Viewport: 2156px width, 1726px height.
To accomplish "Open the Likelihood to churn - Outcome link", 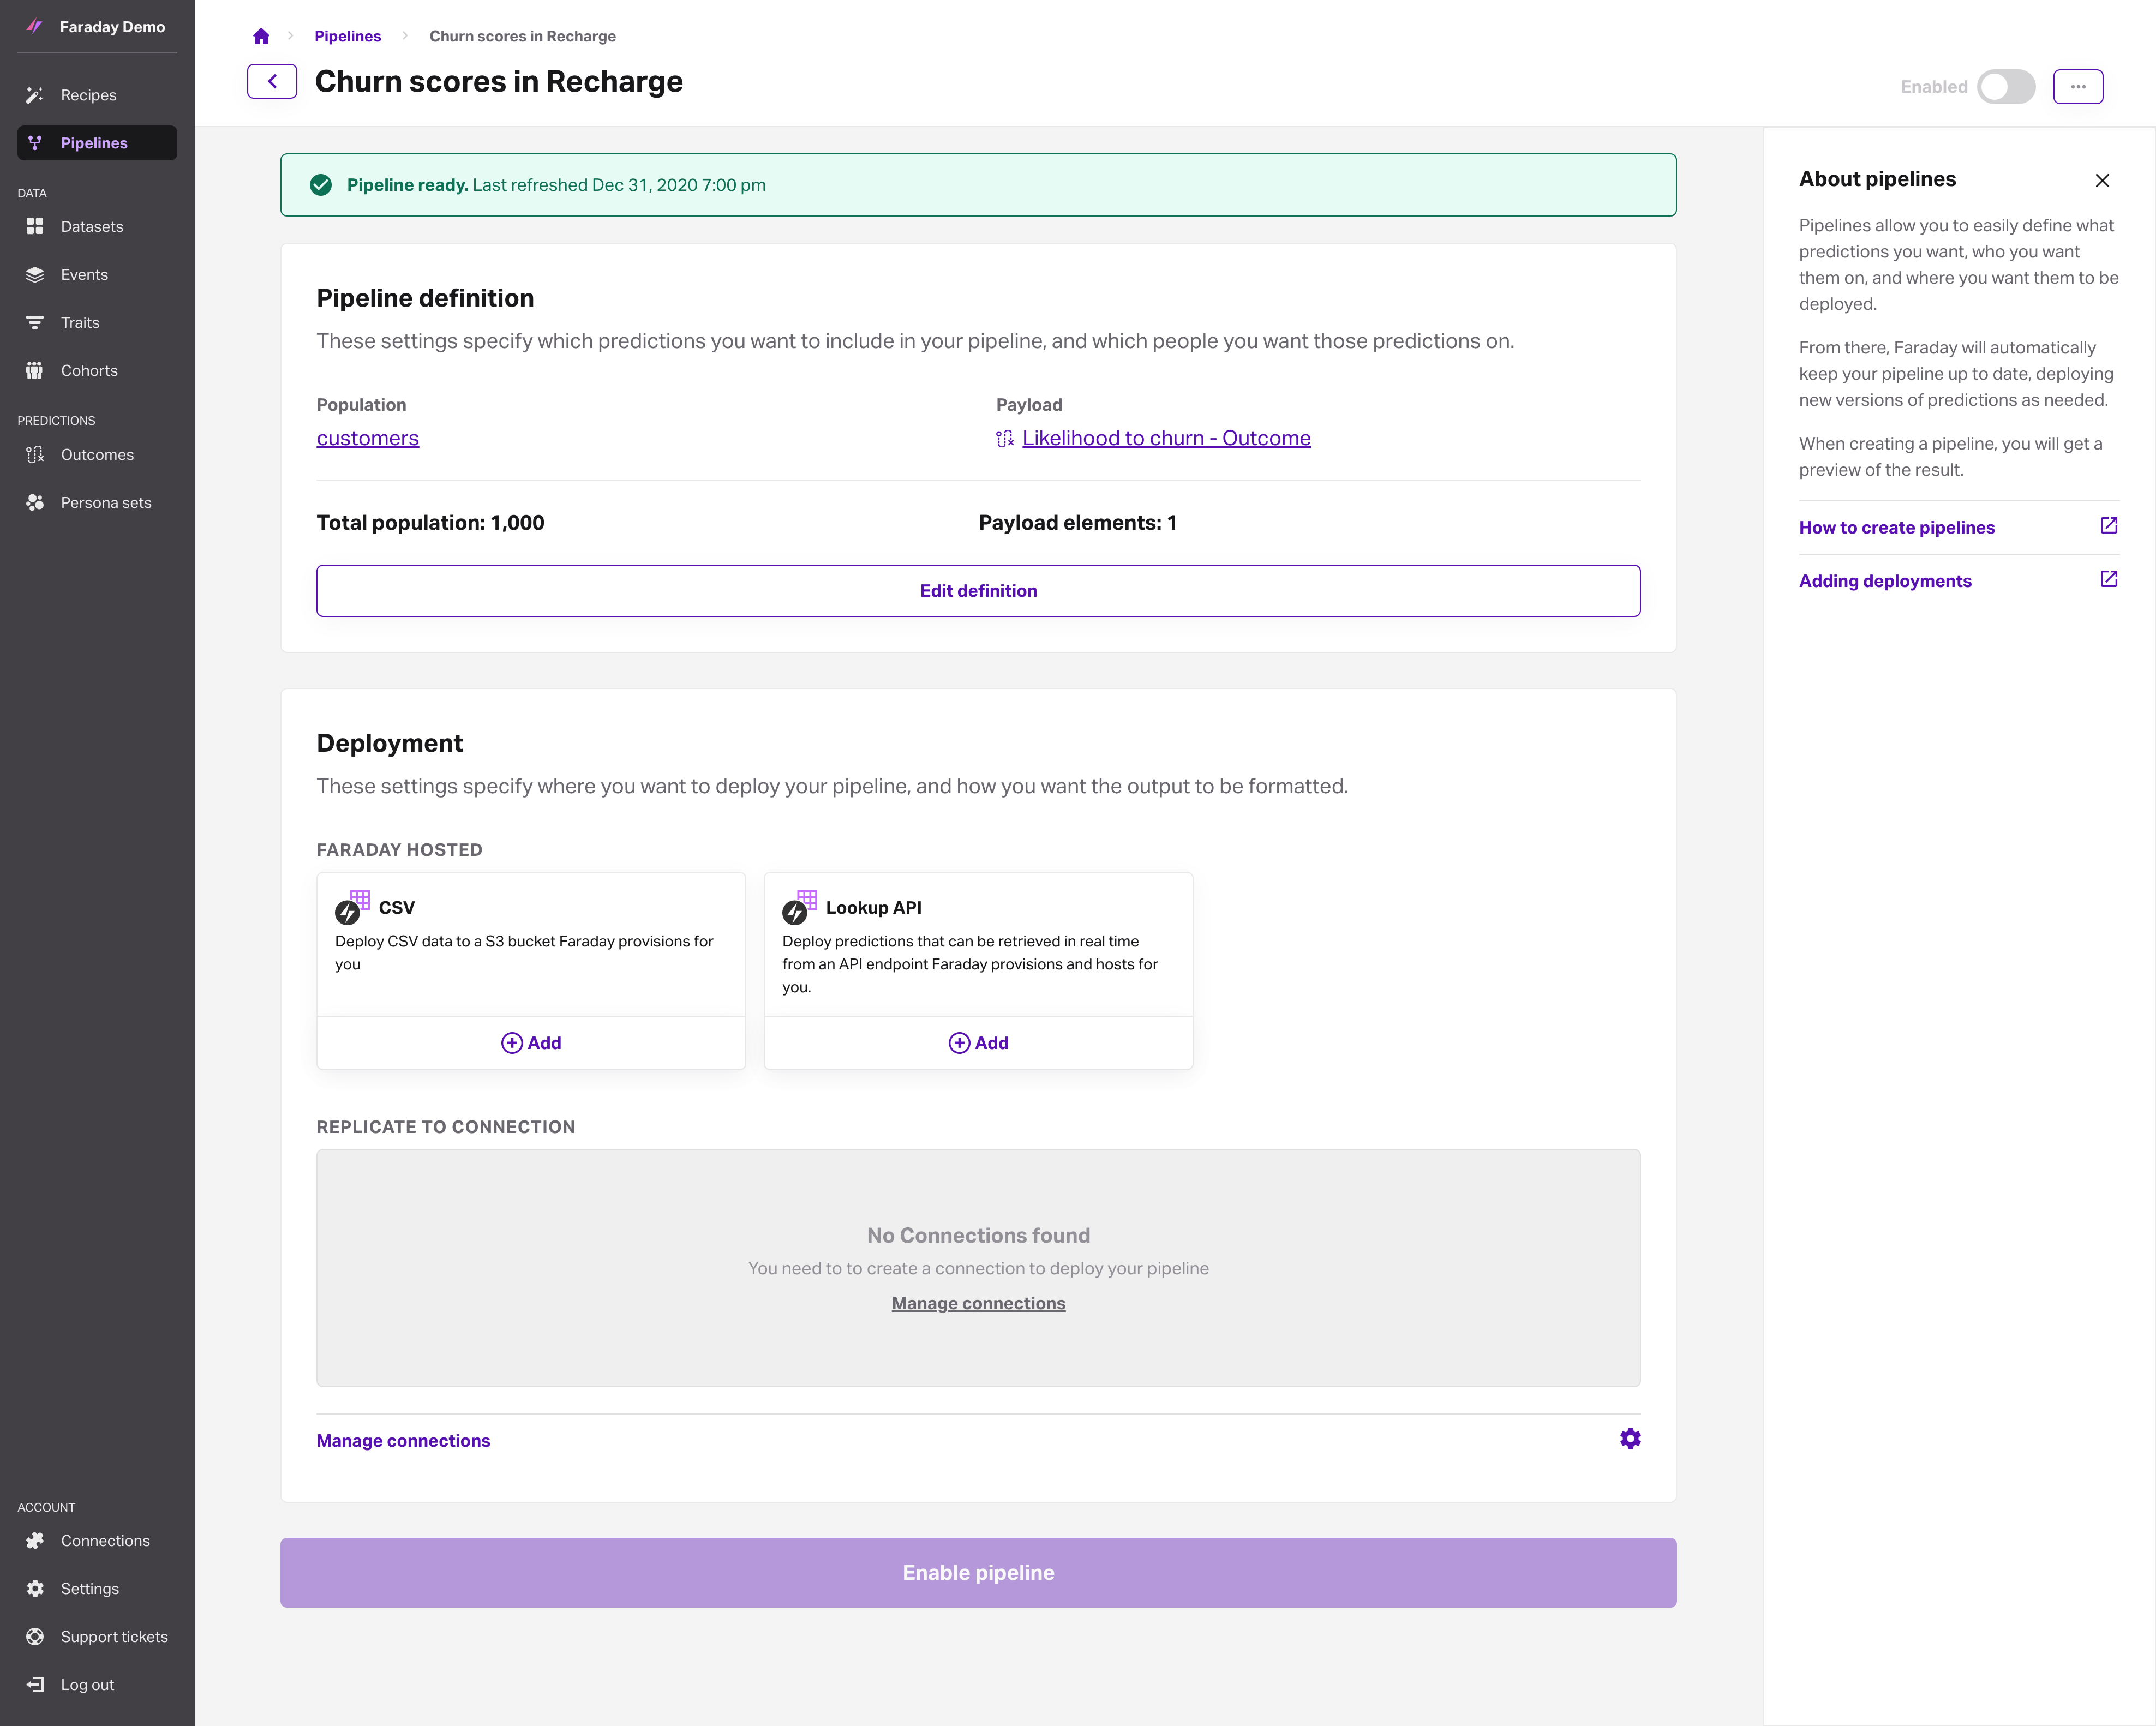I will [x=1166, y=438].
